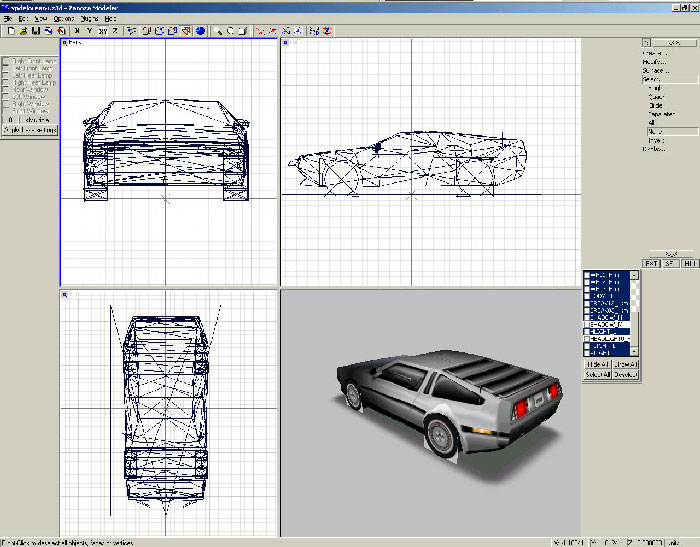Click the Save floppy disk icon

(x=36, y=31)
